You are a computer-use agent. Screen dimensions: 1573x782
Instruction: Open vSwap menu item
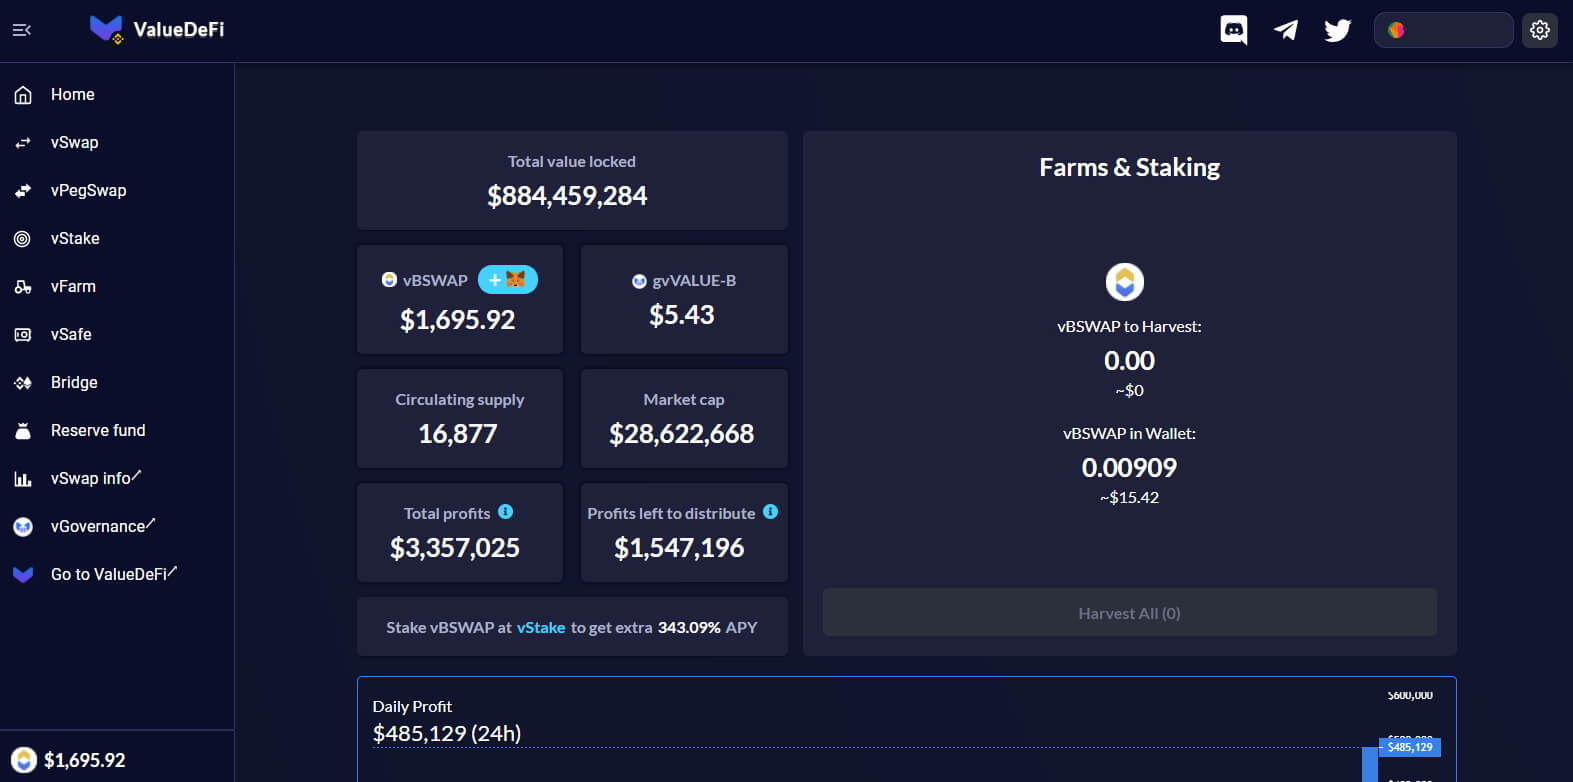click(x=75, y=142)
